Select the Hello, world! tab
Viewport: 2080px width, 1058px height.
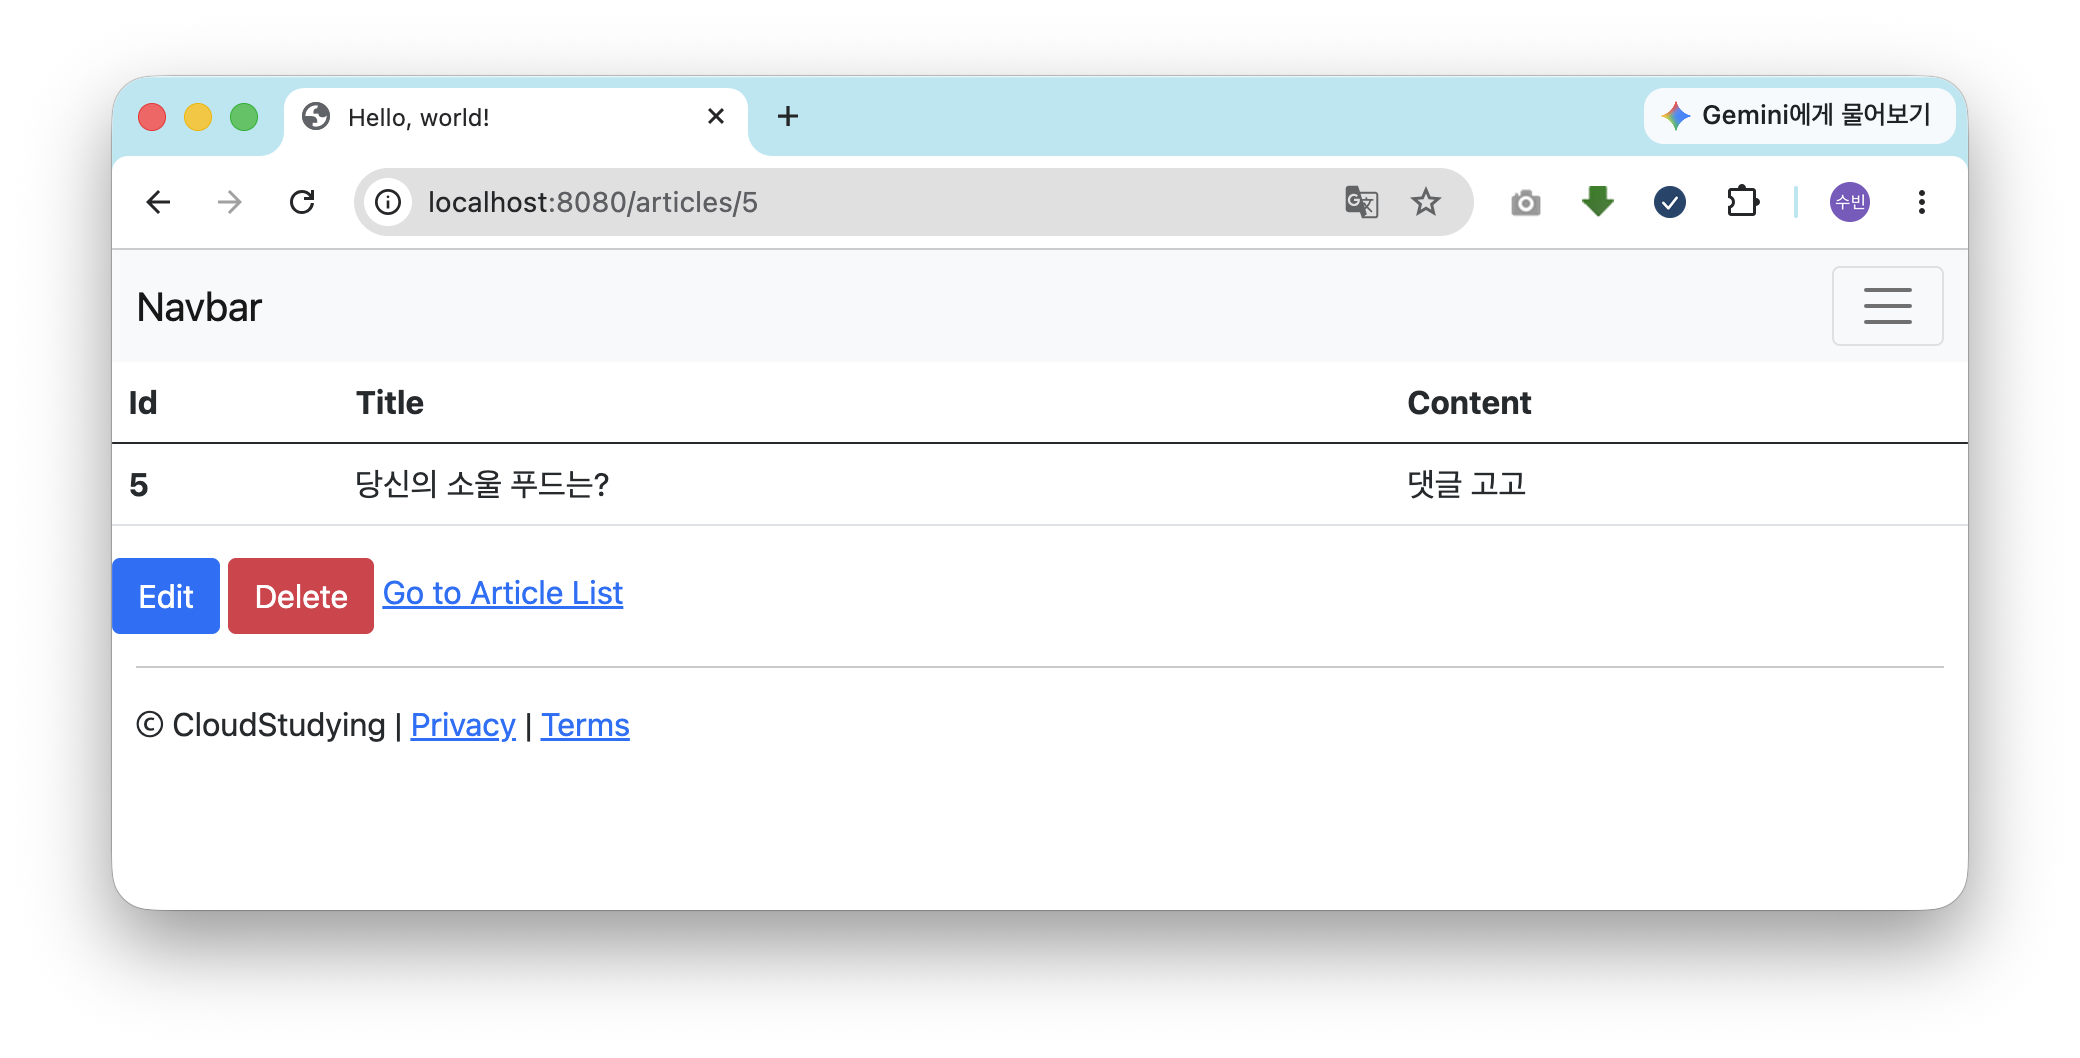(515, 119)
